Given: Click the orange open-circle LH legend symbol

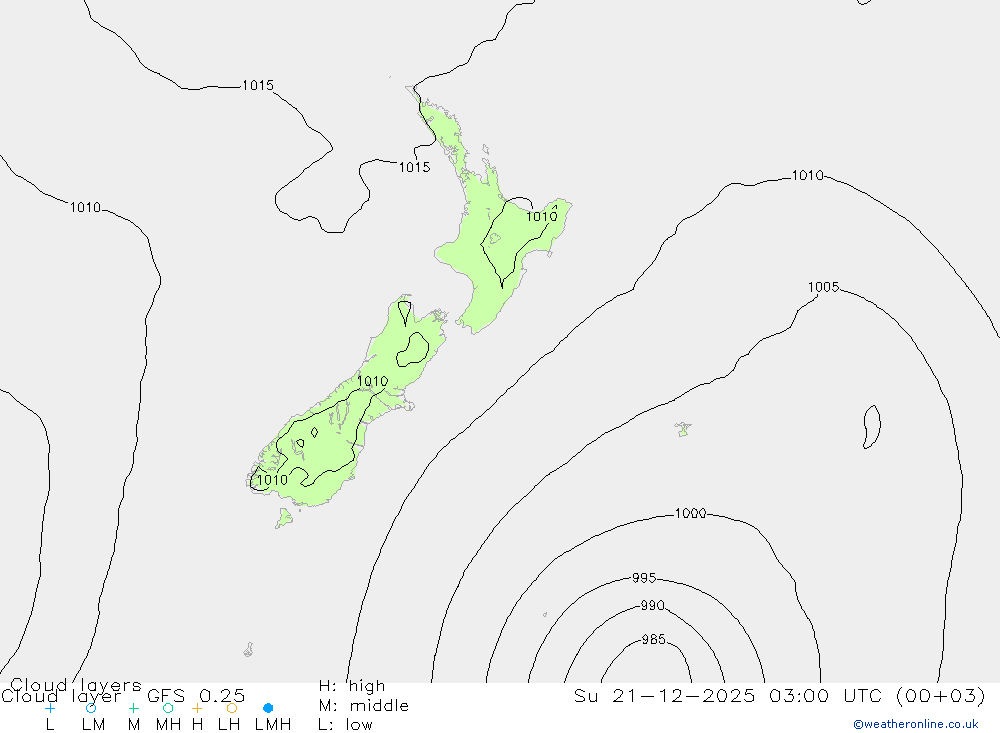Looking at the screenshot, I should [x=232, y=708].
